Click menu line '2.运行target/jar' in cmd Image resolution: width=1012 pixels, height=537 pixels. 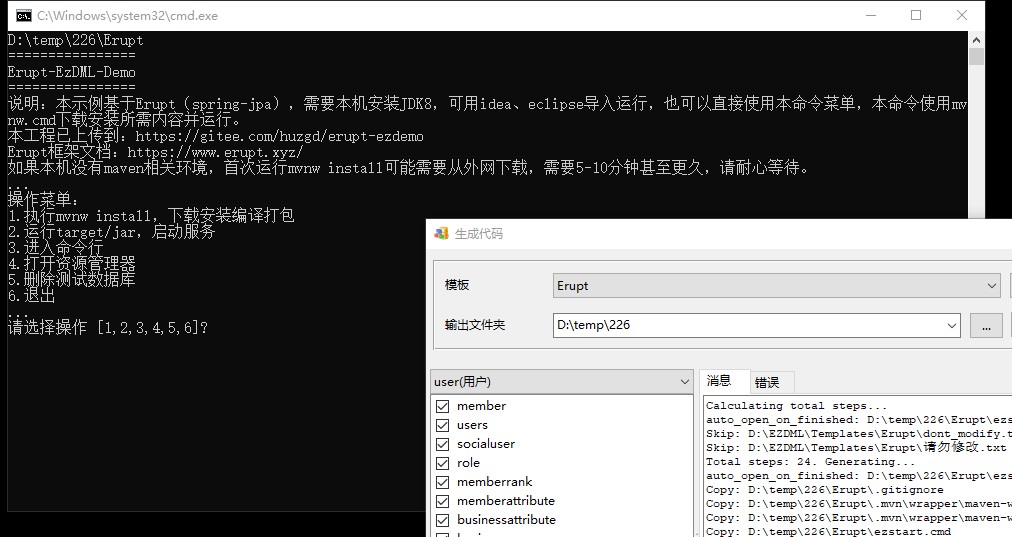(111, 232)
